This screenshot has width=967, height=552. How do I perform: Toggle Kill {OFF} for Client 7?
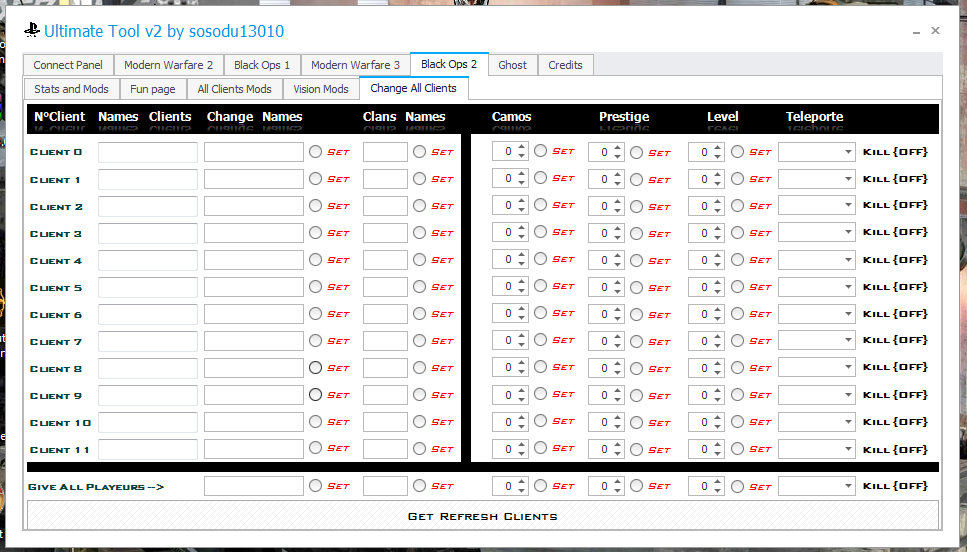point(895,340)
